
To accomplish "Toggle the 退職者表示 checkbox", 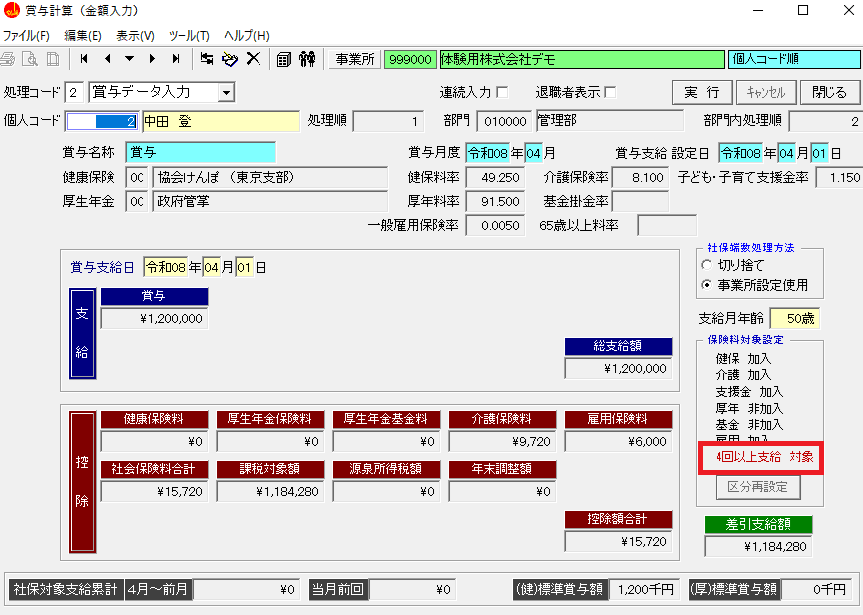I will 610,92.
